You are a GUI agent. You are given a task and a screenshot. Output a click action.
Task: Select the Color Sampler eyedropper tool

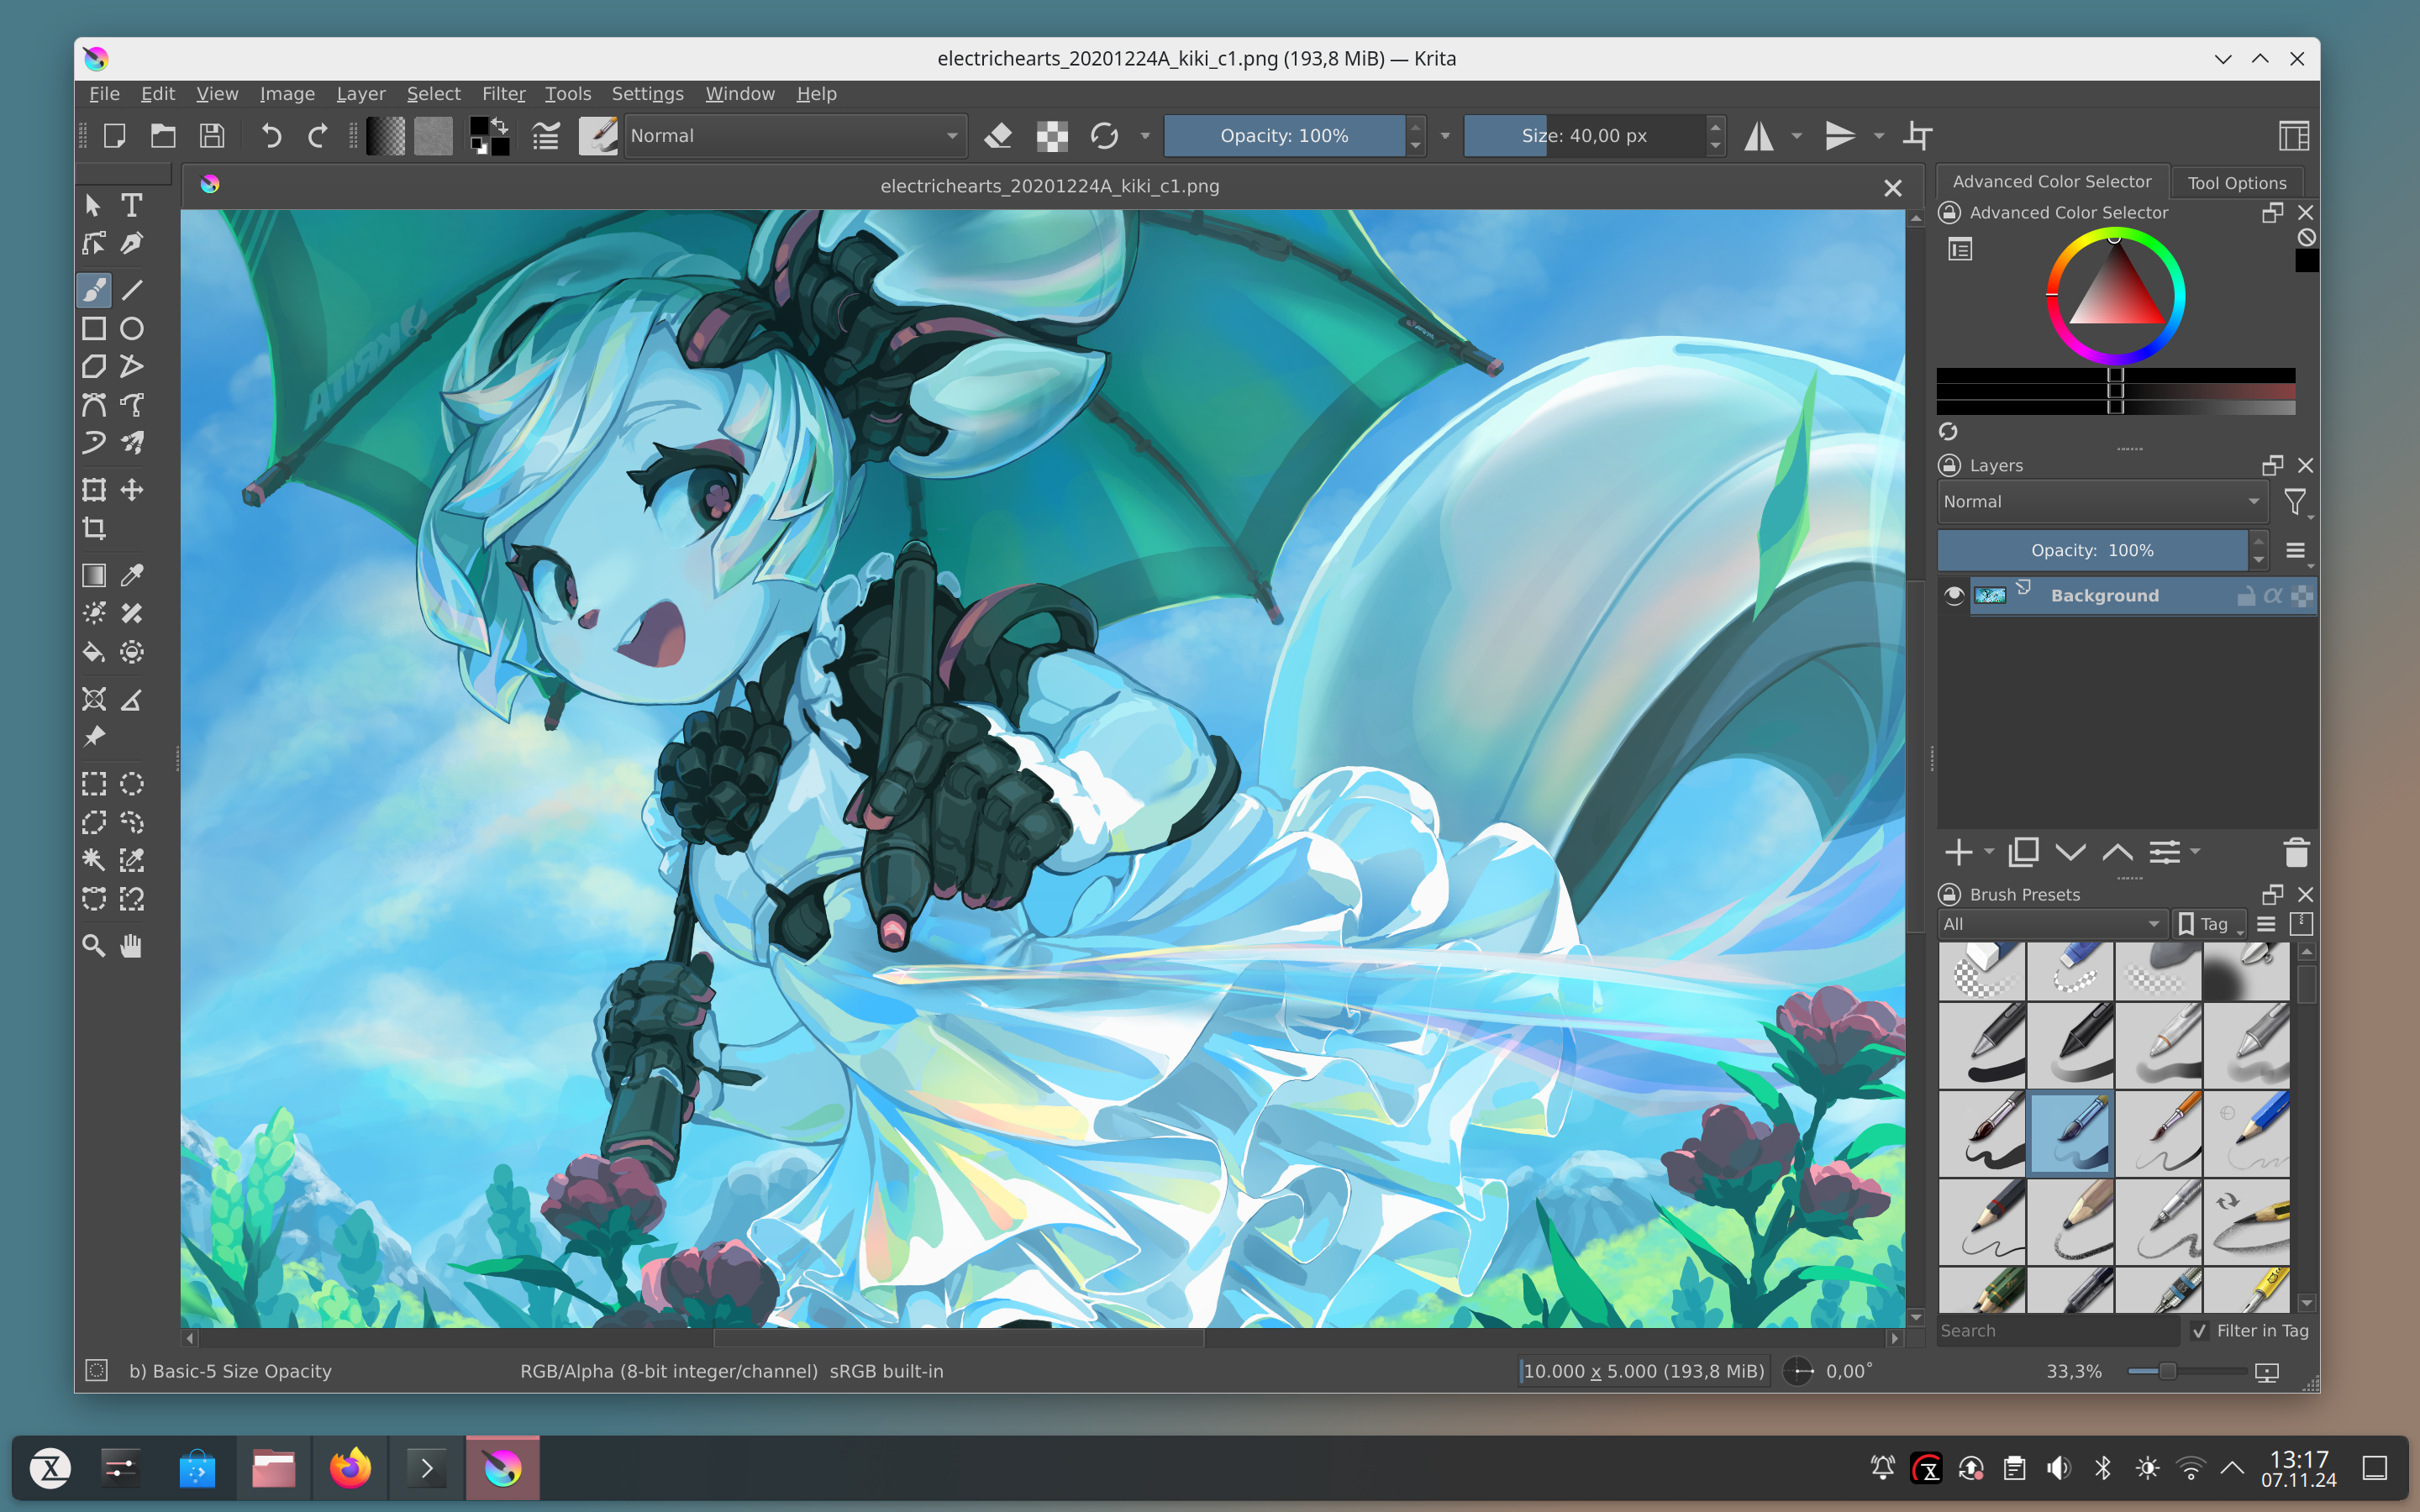tap(131, 575)
